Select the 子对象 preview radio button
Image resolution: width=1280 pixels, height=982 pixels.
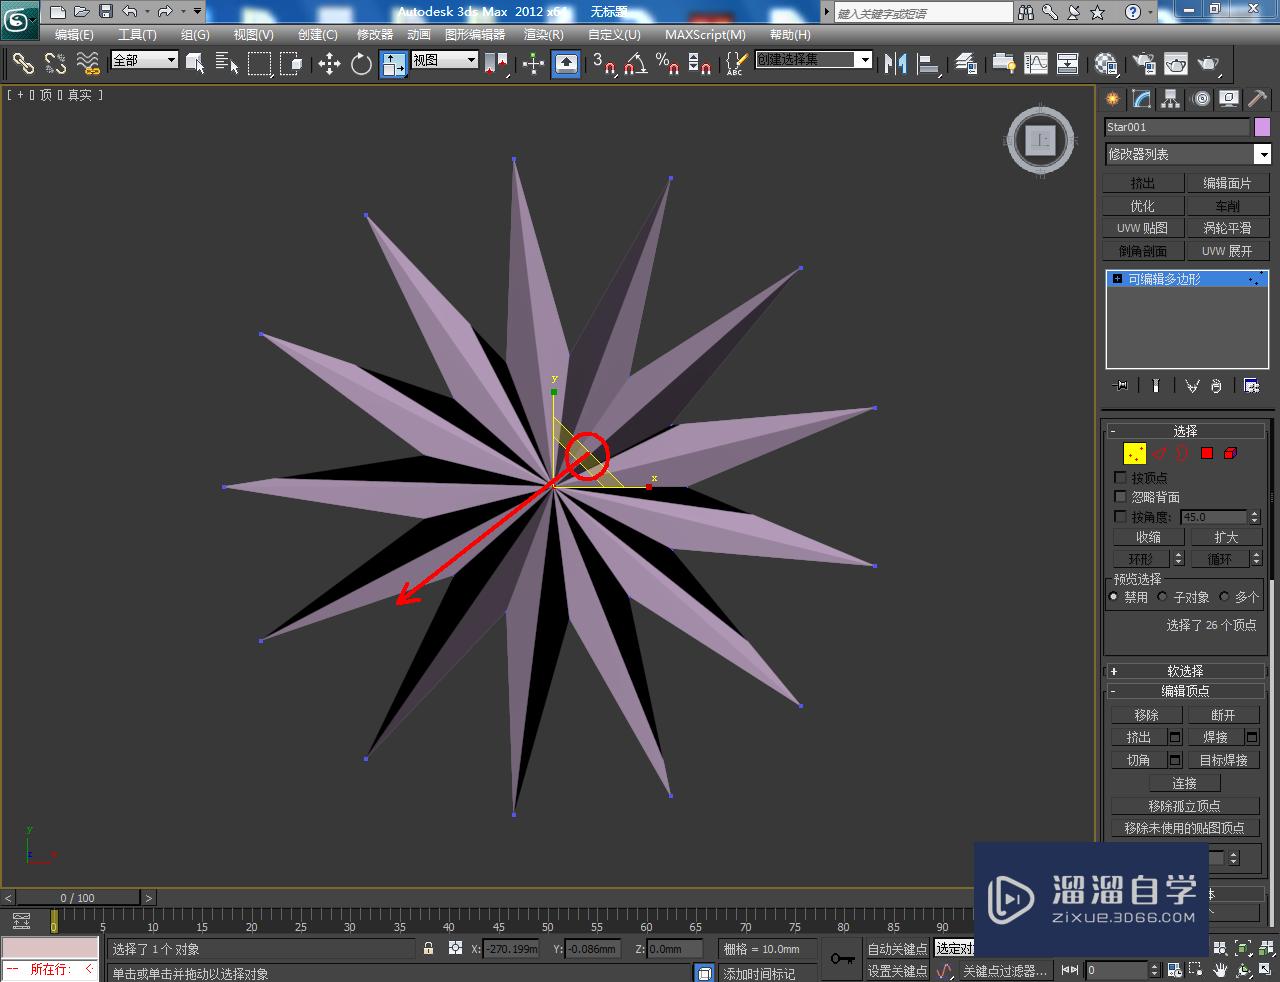click(1163, 597)
